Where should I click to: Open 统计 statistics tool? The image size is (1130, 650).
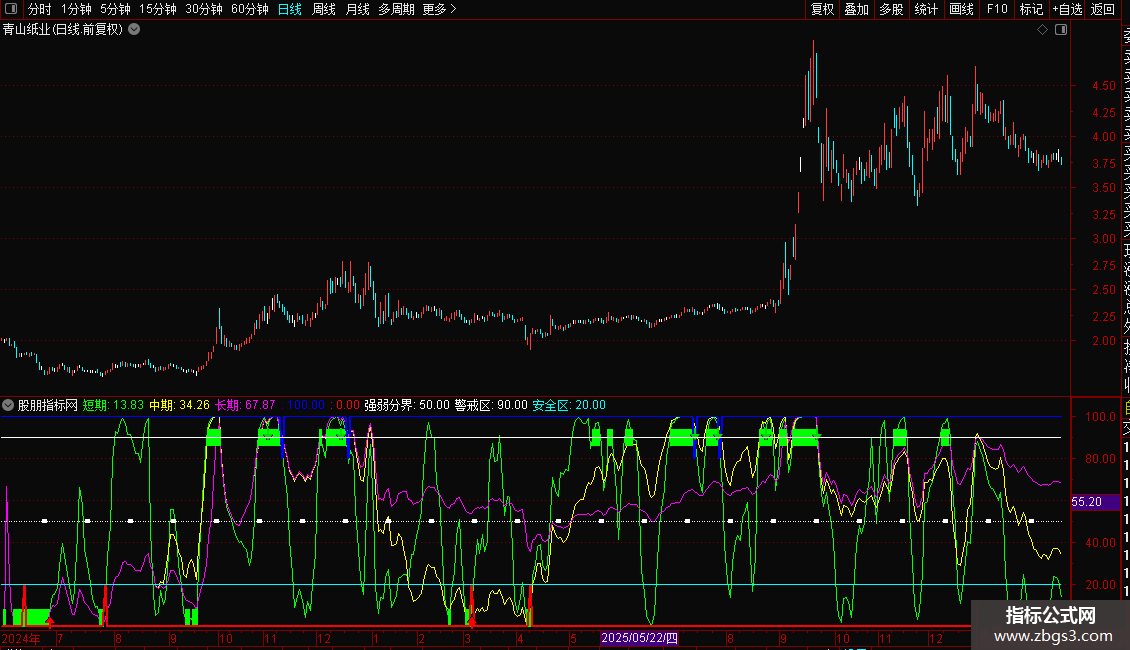pos(926,9)
